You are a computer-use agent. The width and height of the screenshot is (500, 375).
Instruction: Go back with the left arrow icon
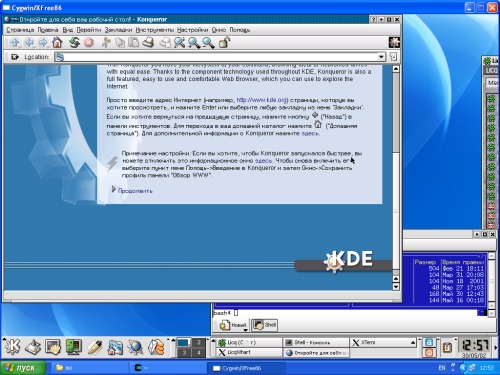tap(29, 43)
